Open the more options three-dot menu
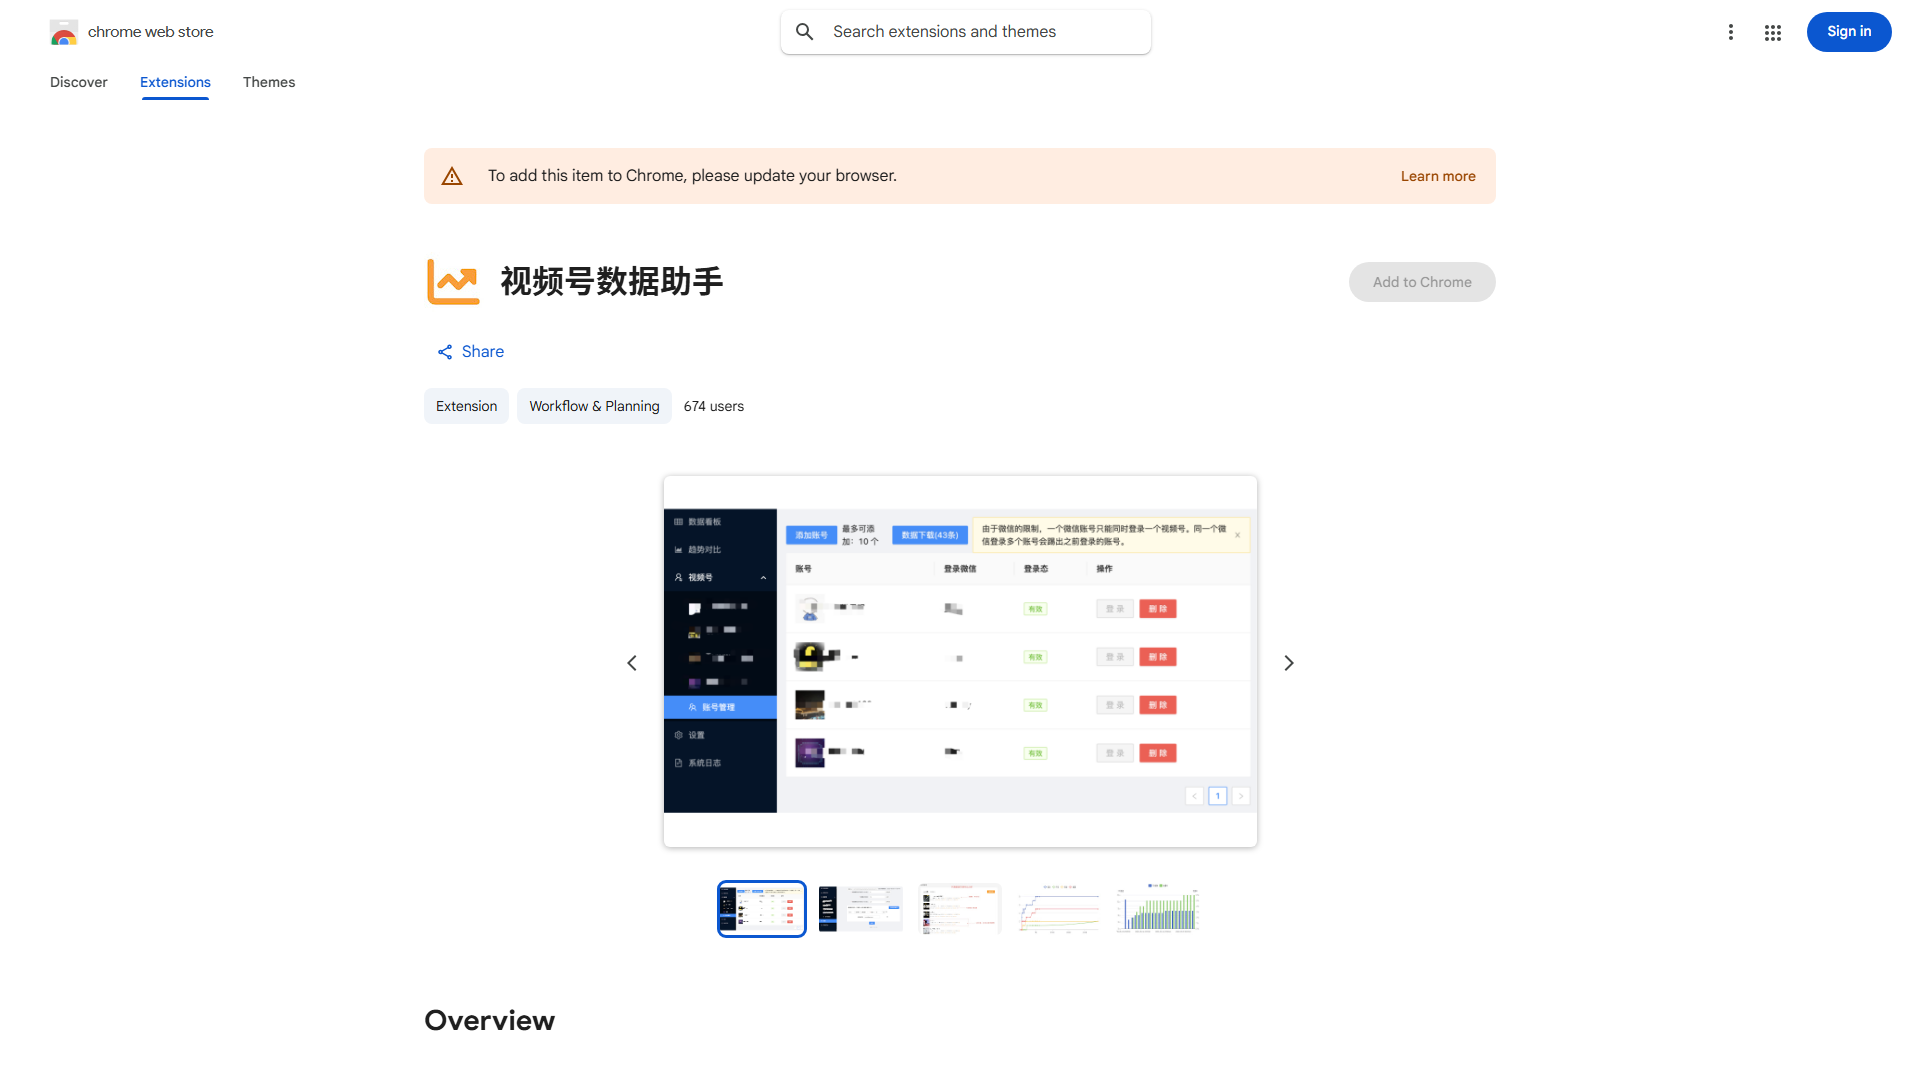The width and height of the screenshot is (1920, 1080). [1731, 32]
